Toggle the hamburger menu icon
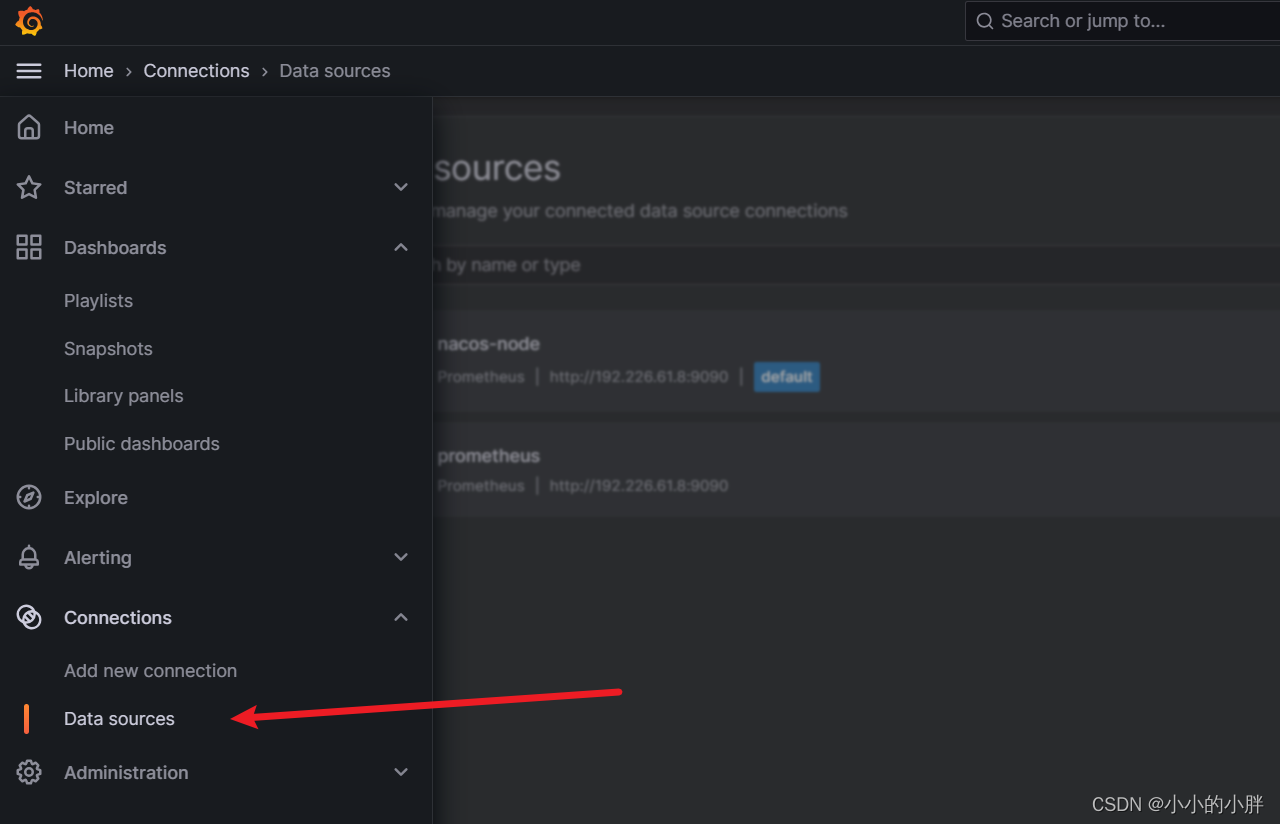The height and width of the screenshot is (824, 1280). click(x=29, y=71)
